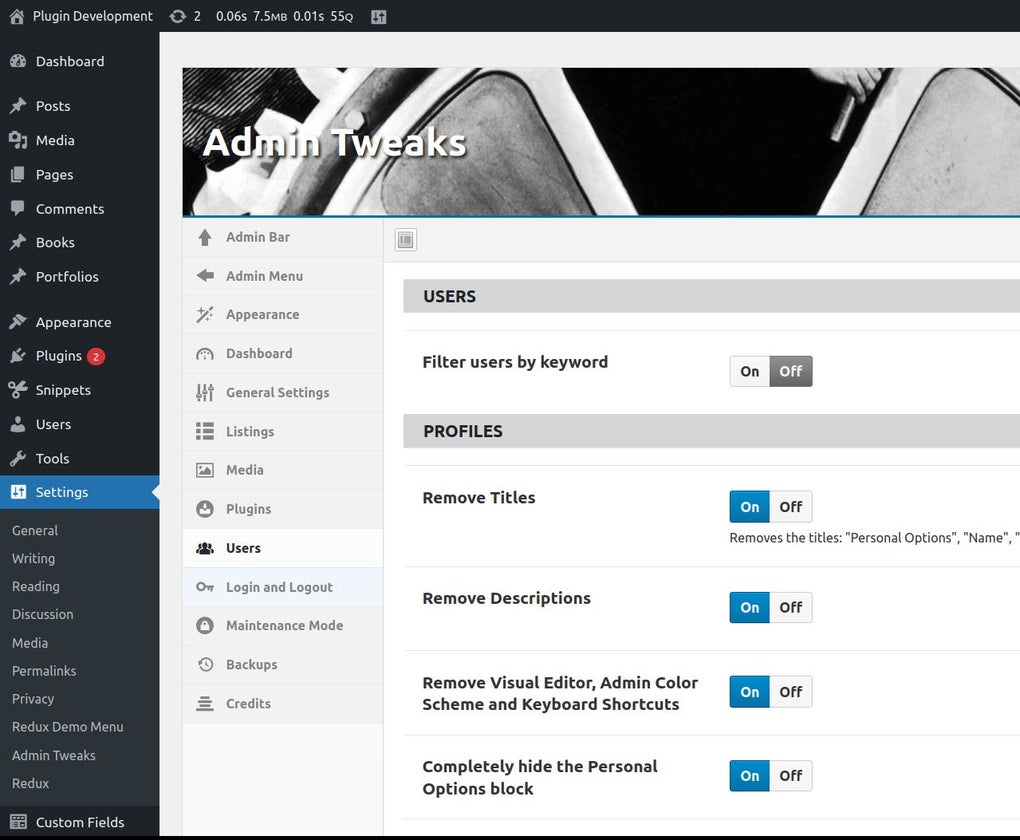Click the Media image icon in settings navigation
1020x840 pixels.
click(x=203, y=470)
